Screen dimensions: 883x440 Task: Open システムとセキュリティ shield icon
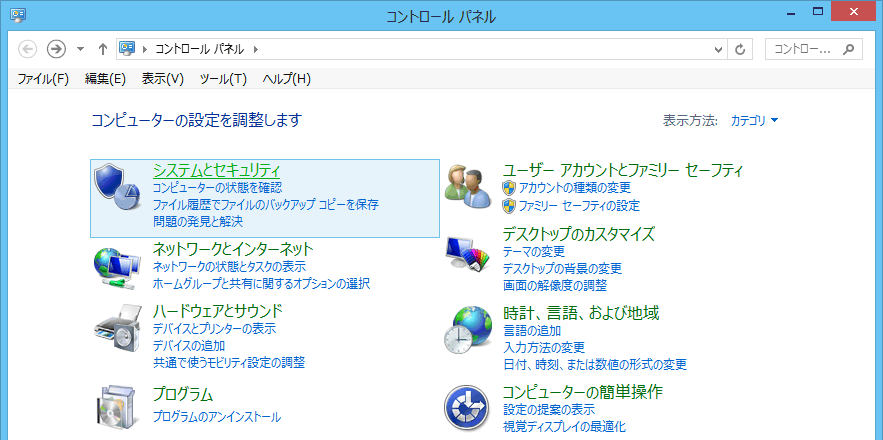coord(117,189)
